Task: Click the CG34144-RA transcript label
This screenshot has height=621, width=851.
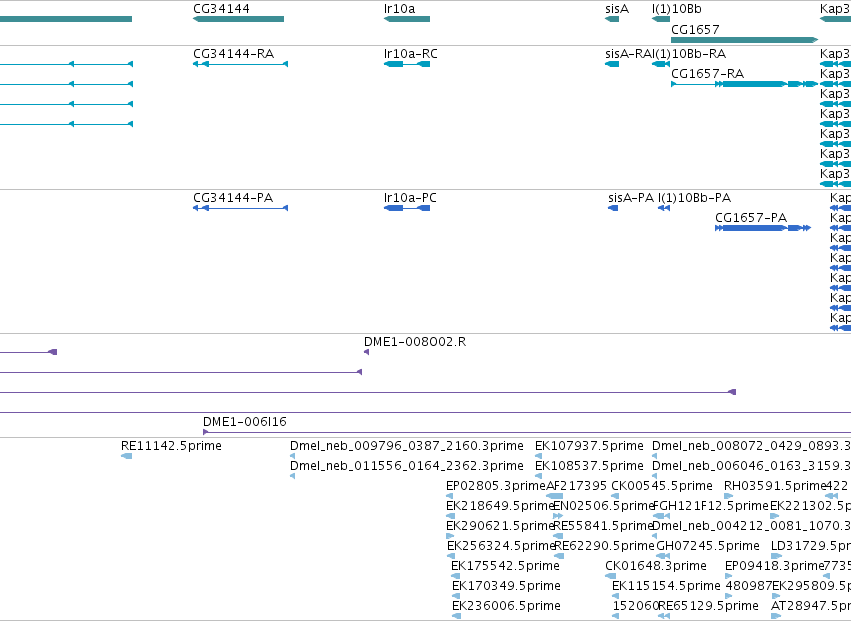Action: [233, 54]
